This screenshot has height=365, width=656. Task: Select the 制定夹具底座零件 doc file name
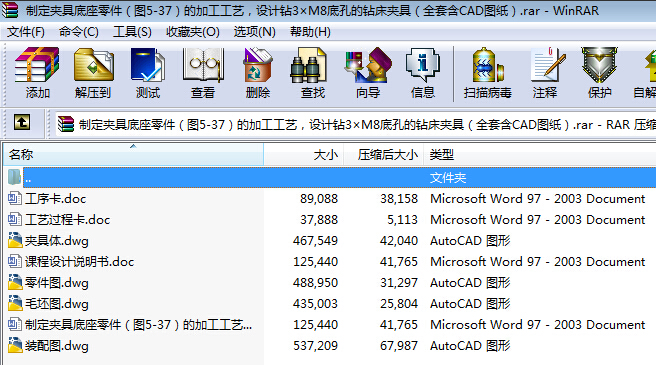pyautogui.click(x=138, y=324)
